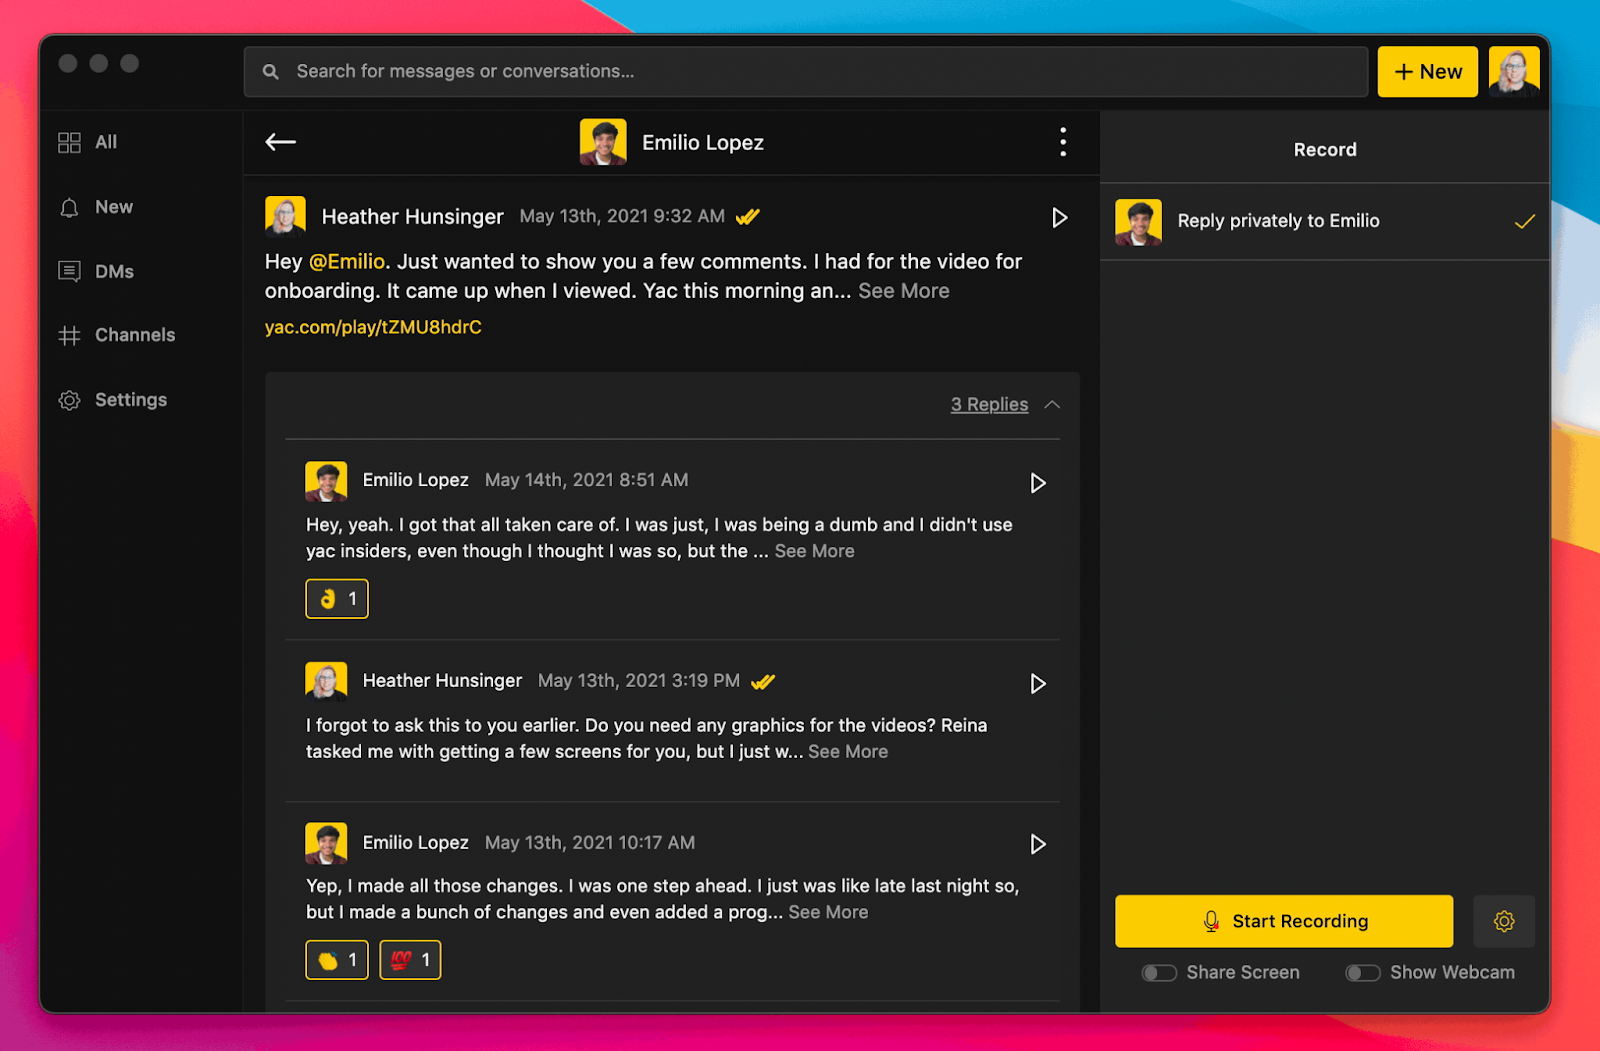The width and height of the screenshot is (1600, 1051).
Task: Click the clapping hands reaction
Action: click(x=337, y=960)
